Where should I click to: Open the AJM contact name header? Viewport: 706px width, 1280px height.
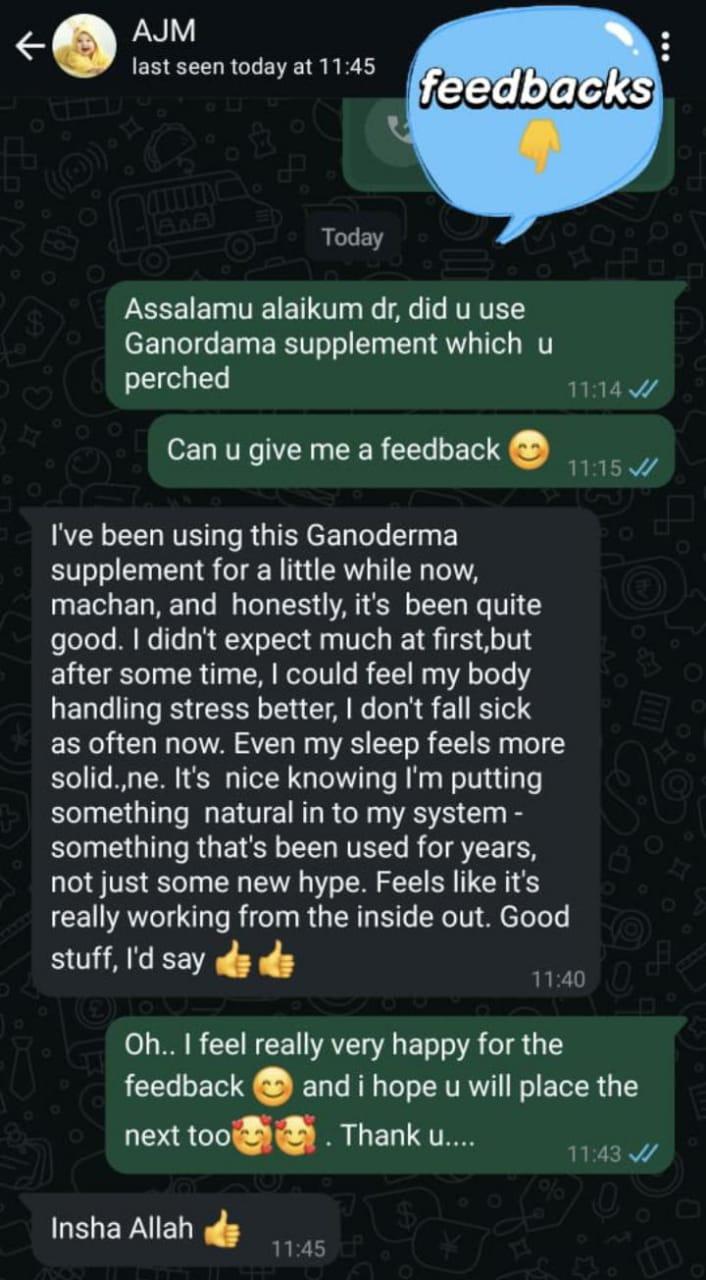click(x=150, y=32)
